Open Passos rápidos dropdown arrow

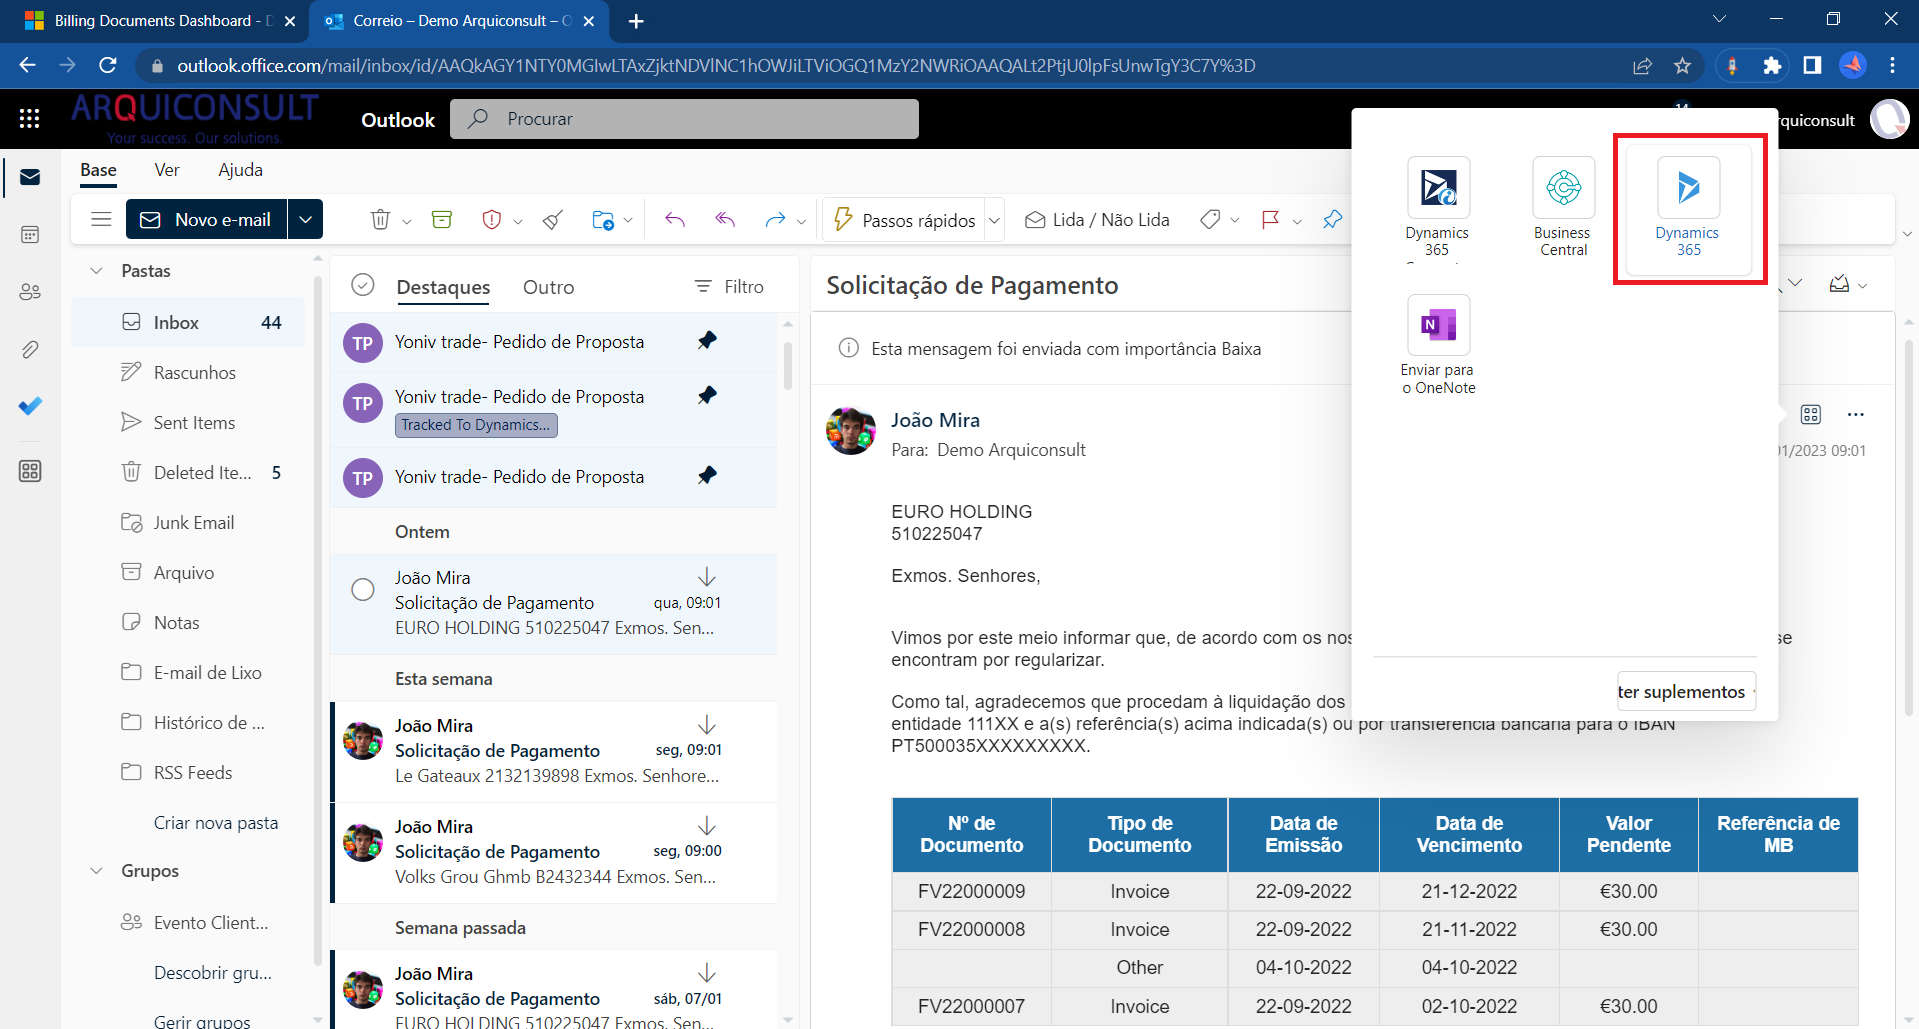click(994, 220)
